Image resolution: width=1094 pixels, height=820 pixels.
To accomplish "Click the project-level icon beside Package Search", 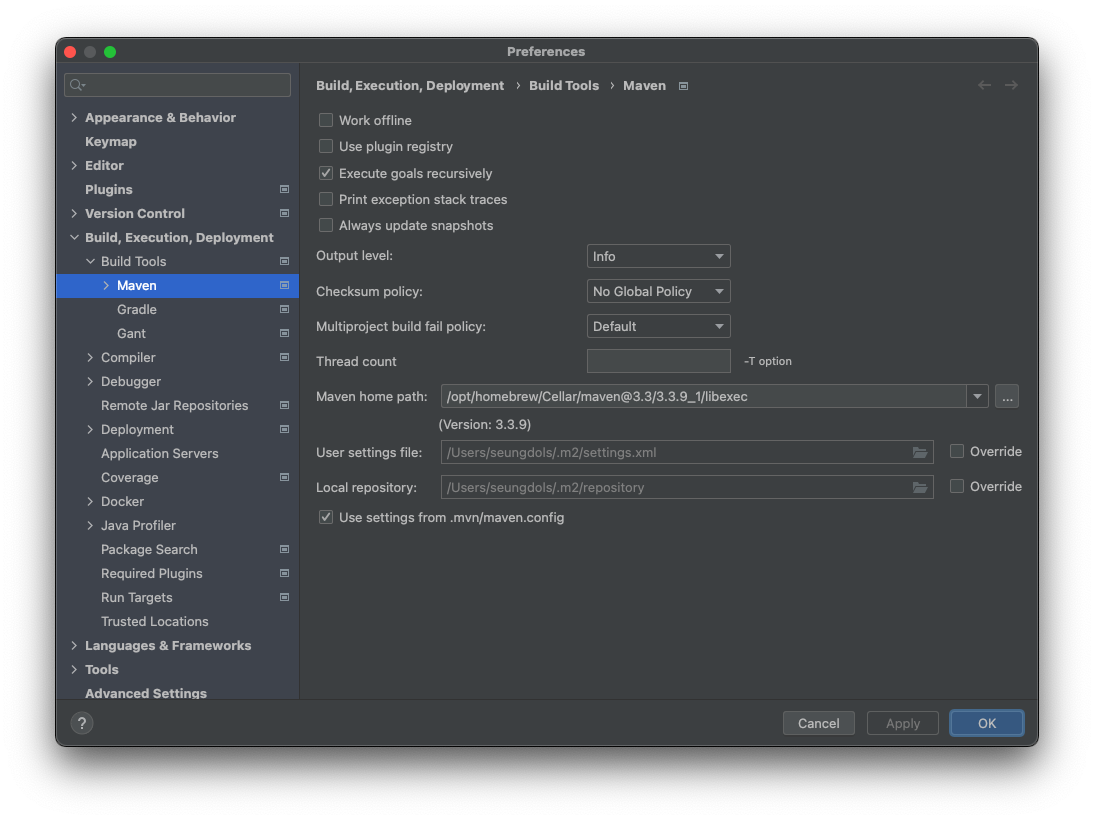I will (x=285, y=549).
